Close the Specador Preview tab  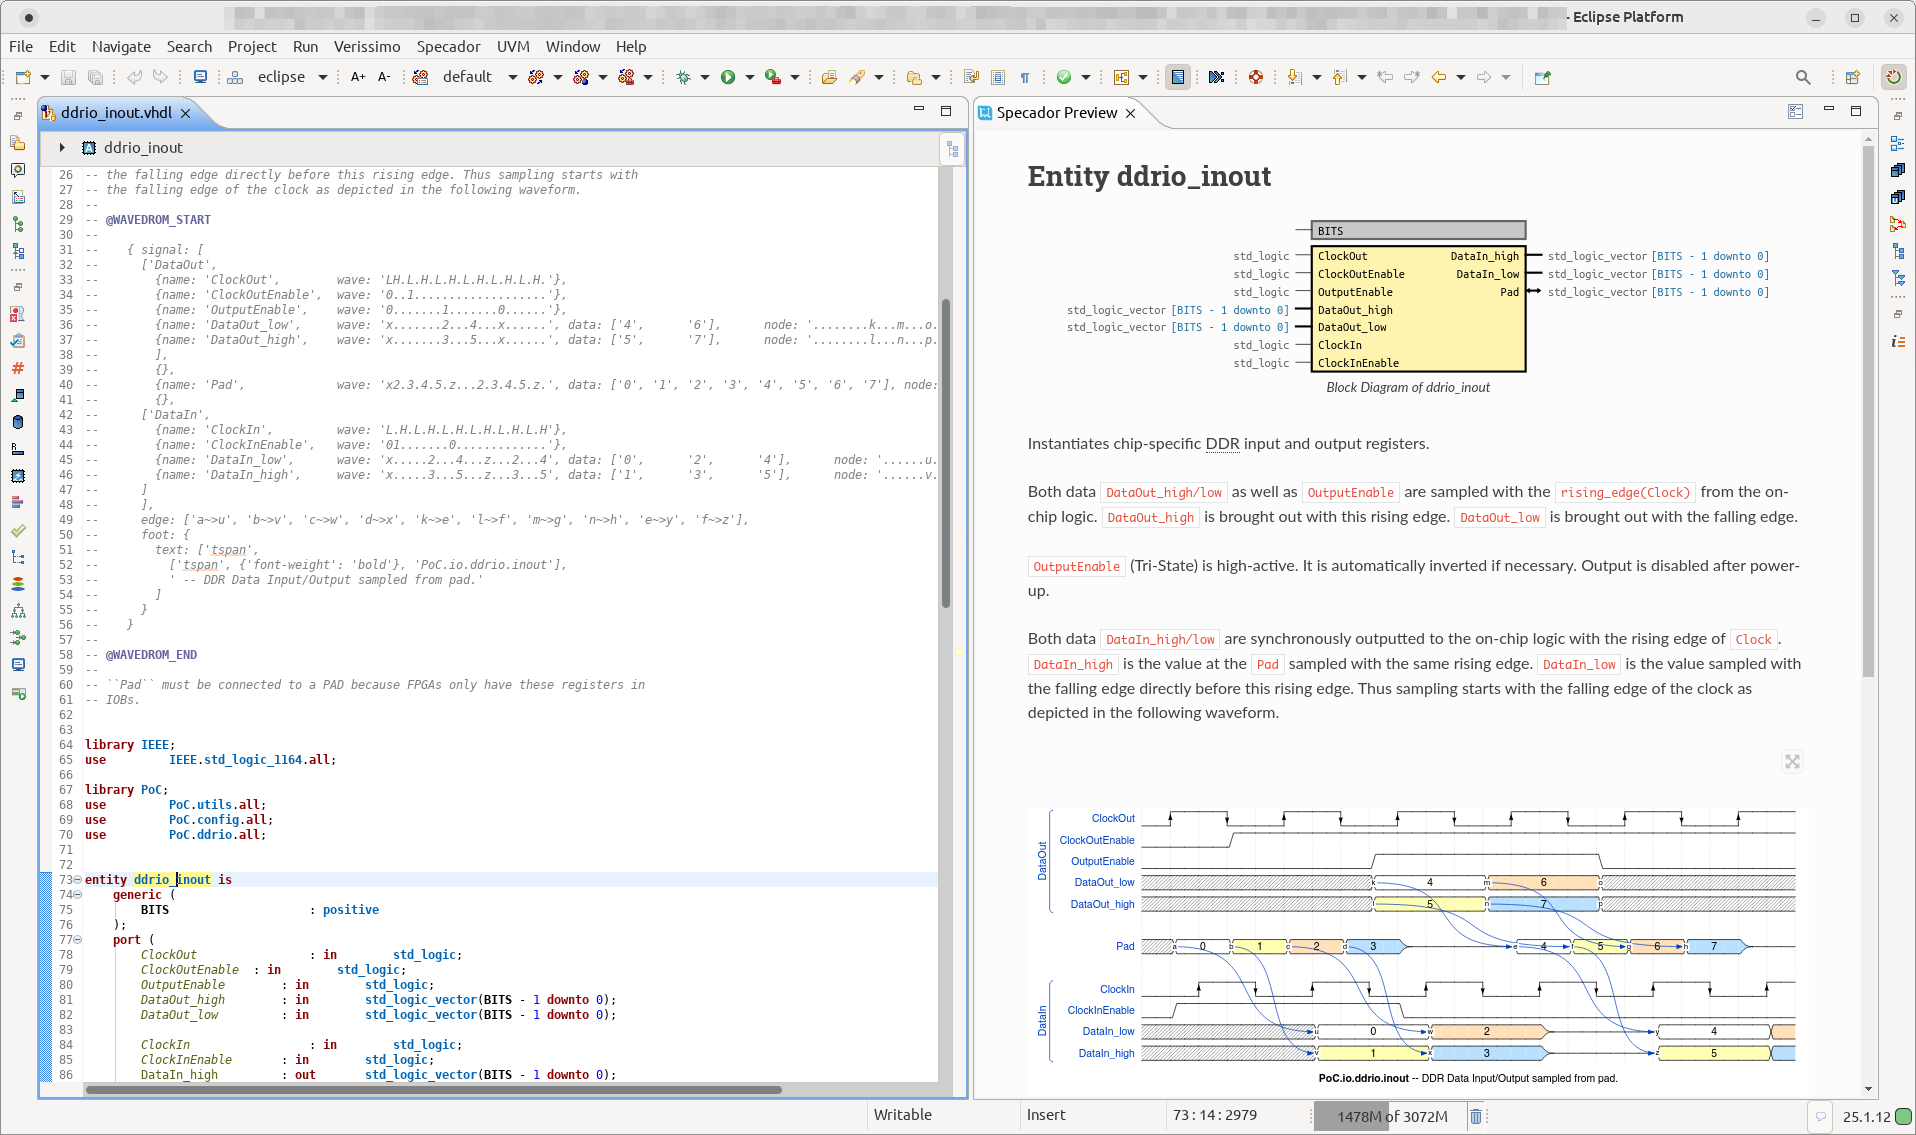tap(1131, 113)
